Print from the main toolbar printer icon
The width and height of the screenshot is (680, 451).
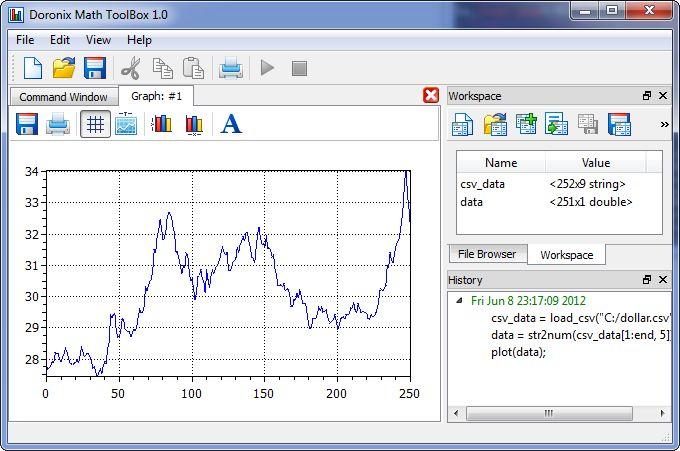(231, 69)
